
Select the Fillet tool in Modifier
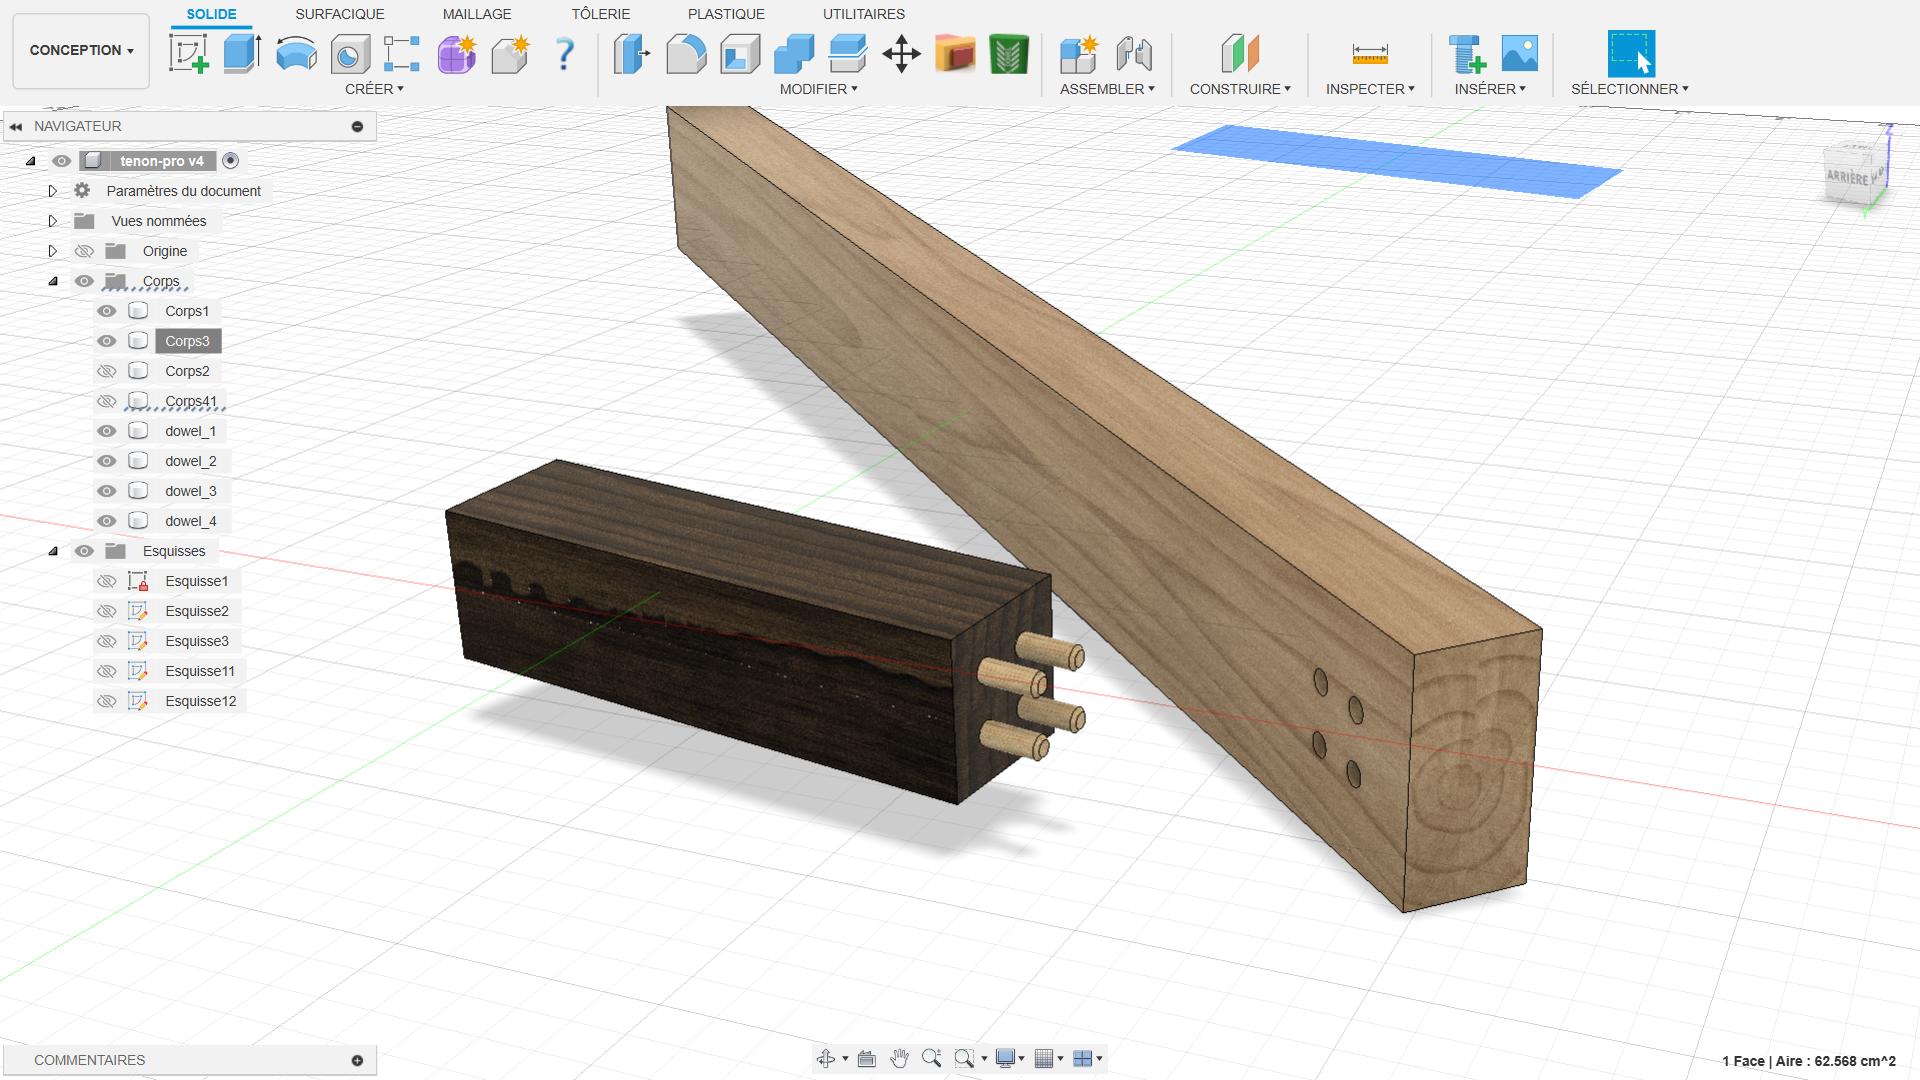click(x=686, y=53)
